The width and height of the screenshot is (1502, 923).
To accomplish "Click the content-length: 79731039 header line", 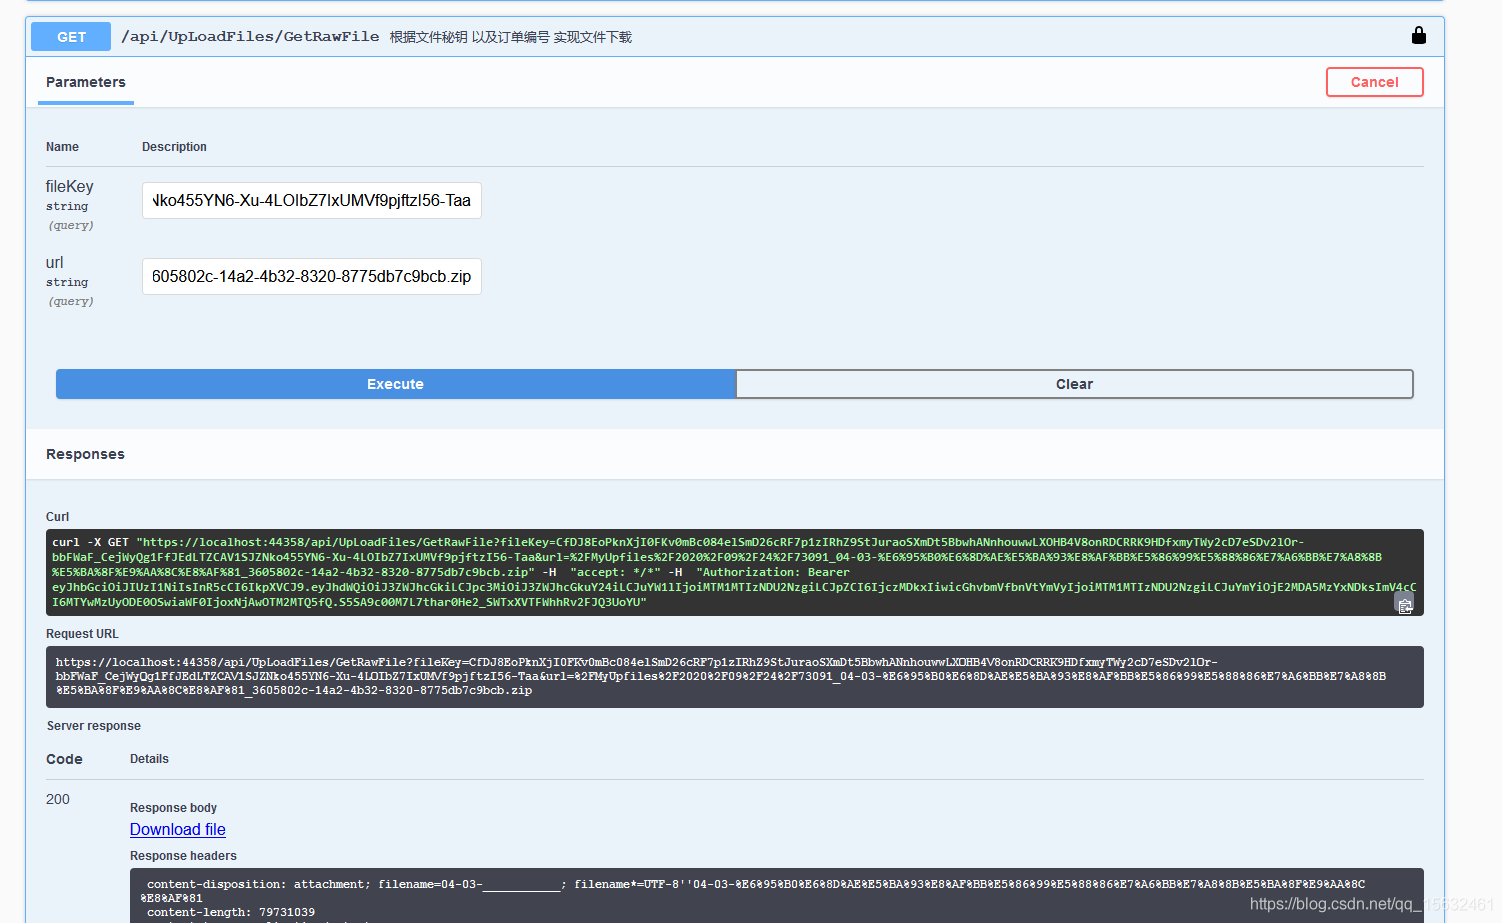I will click(x=231, y=912).
